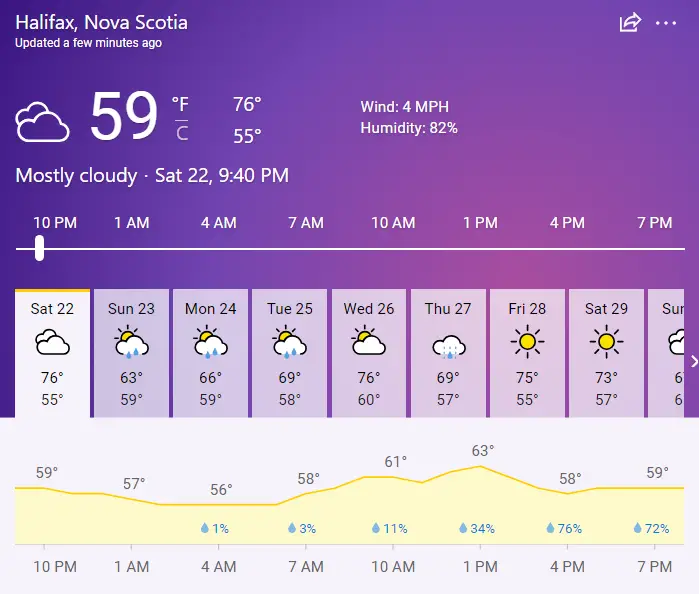The width and height of the screenshot is (699, 594).
Task: Click the mostly cloudy current weather icon
Action: coord(42,122)
